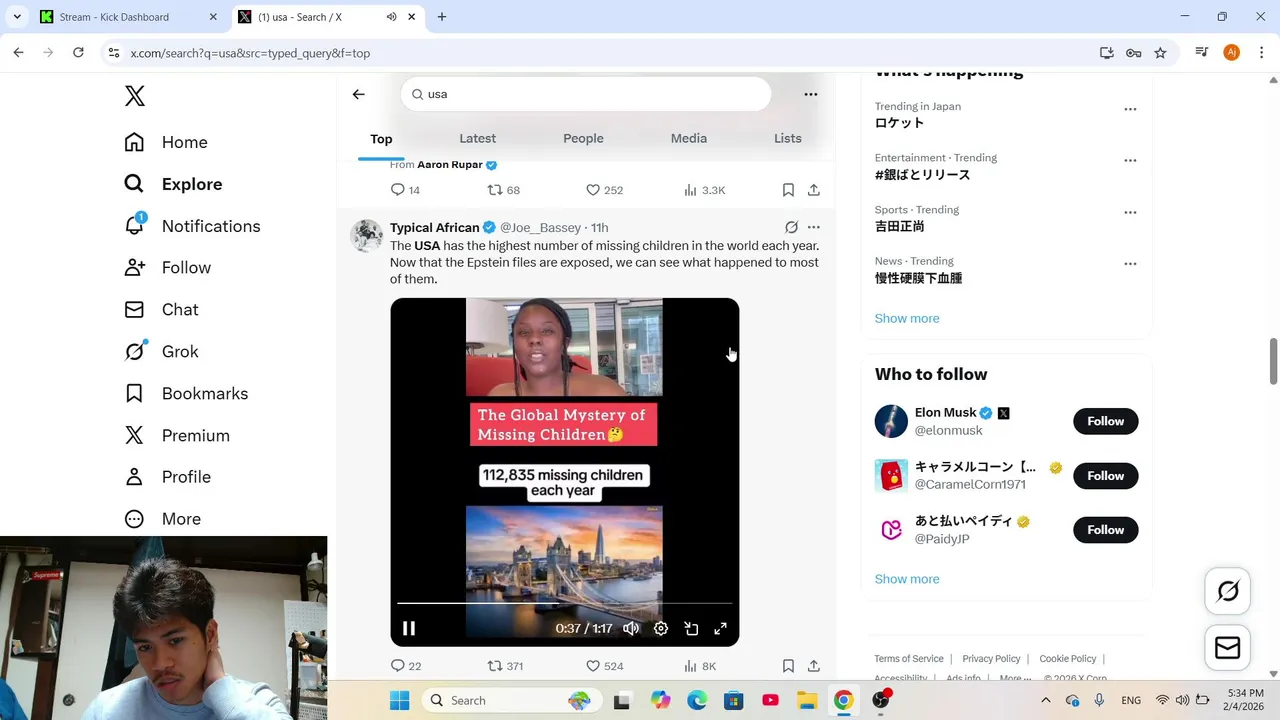
Task: Click the back arrow beside the search box
Action: (359, 94)
